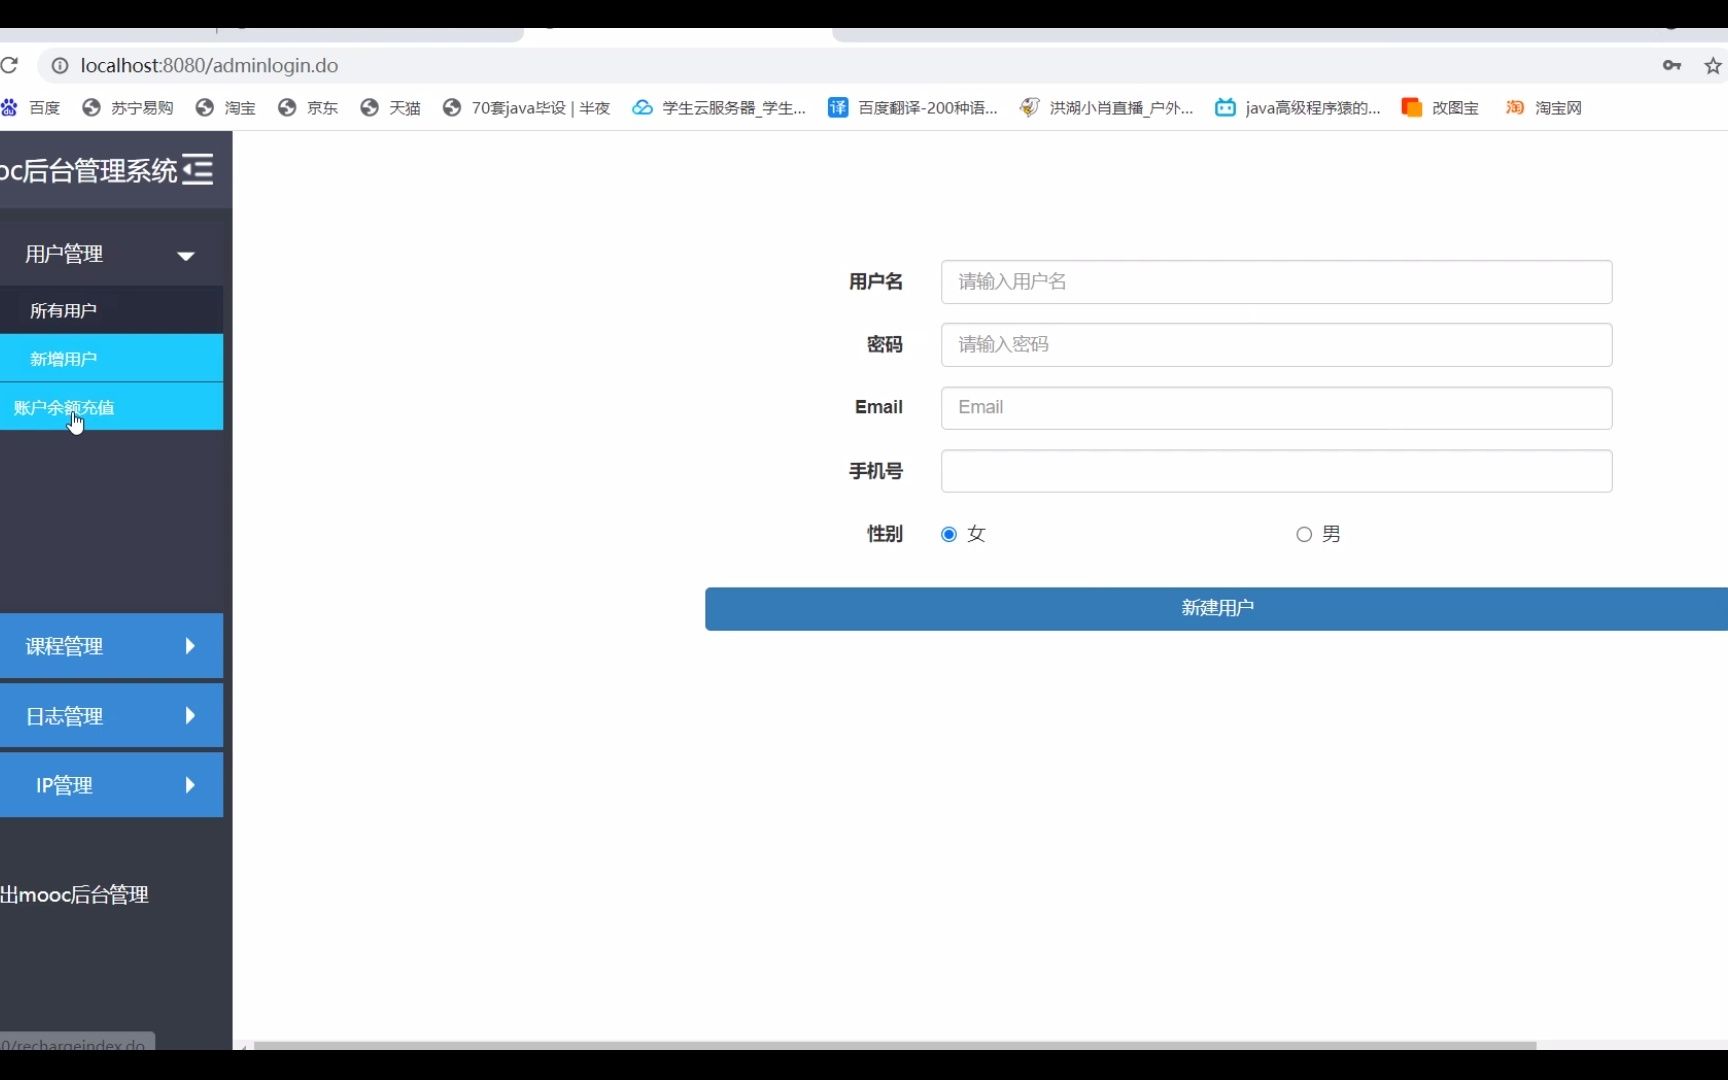Bookmark this page with the star icon
Screen dimensions: 1728x1080
(x=1713, y=66)
